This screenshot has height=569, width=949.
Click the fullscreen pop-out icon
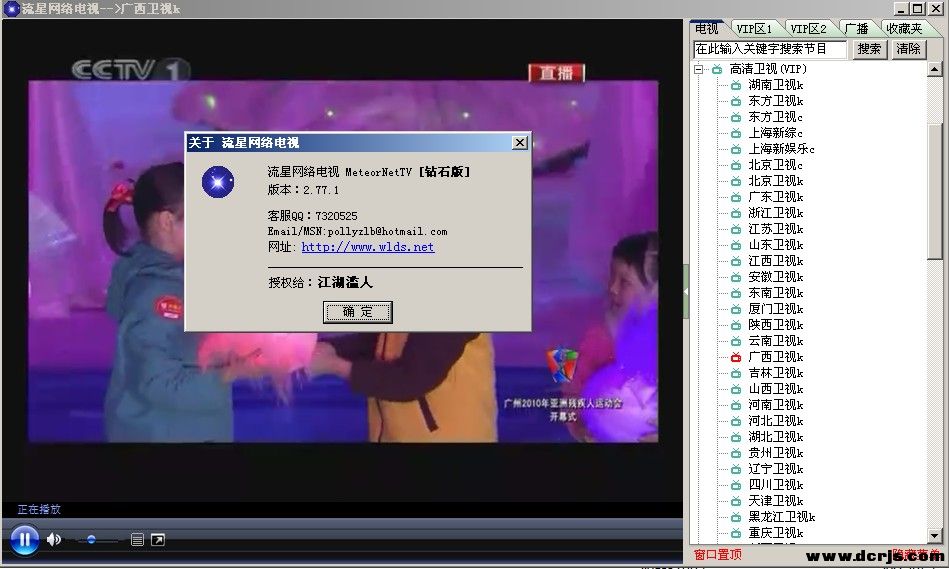(158, 541)
